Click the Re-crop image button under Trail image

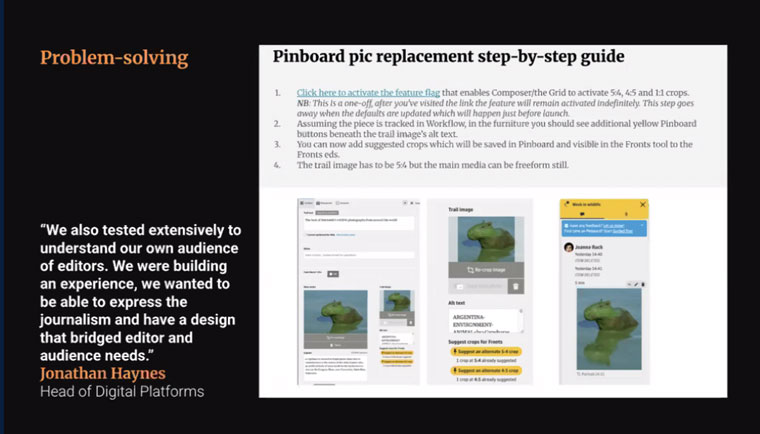coord(486,270)
